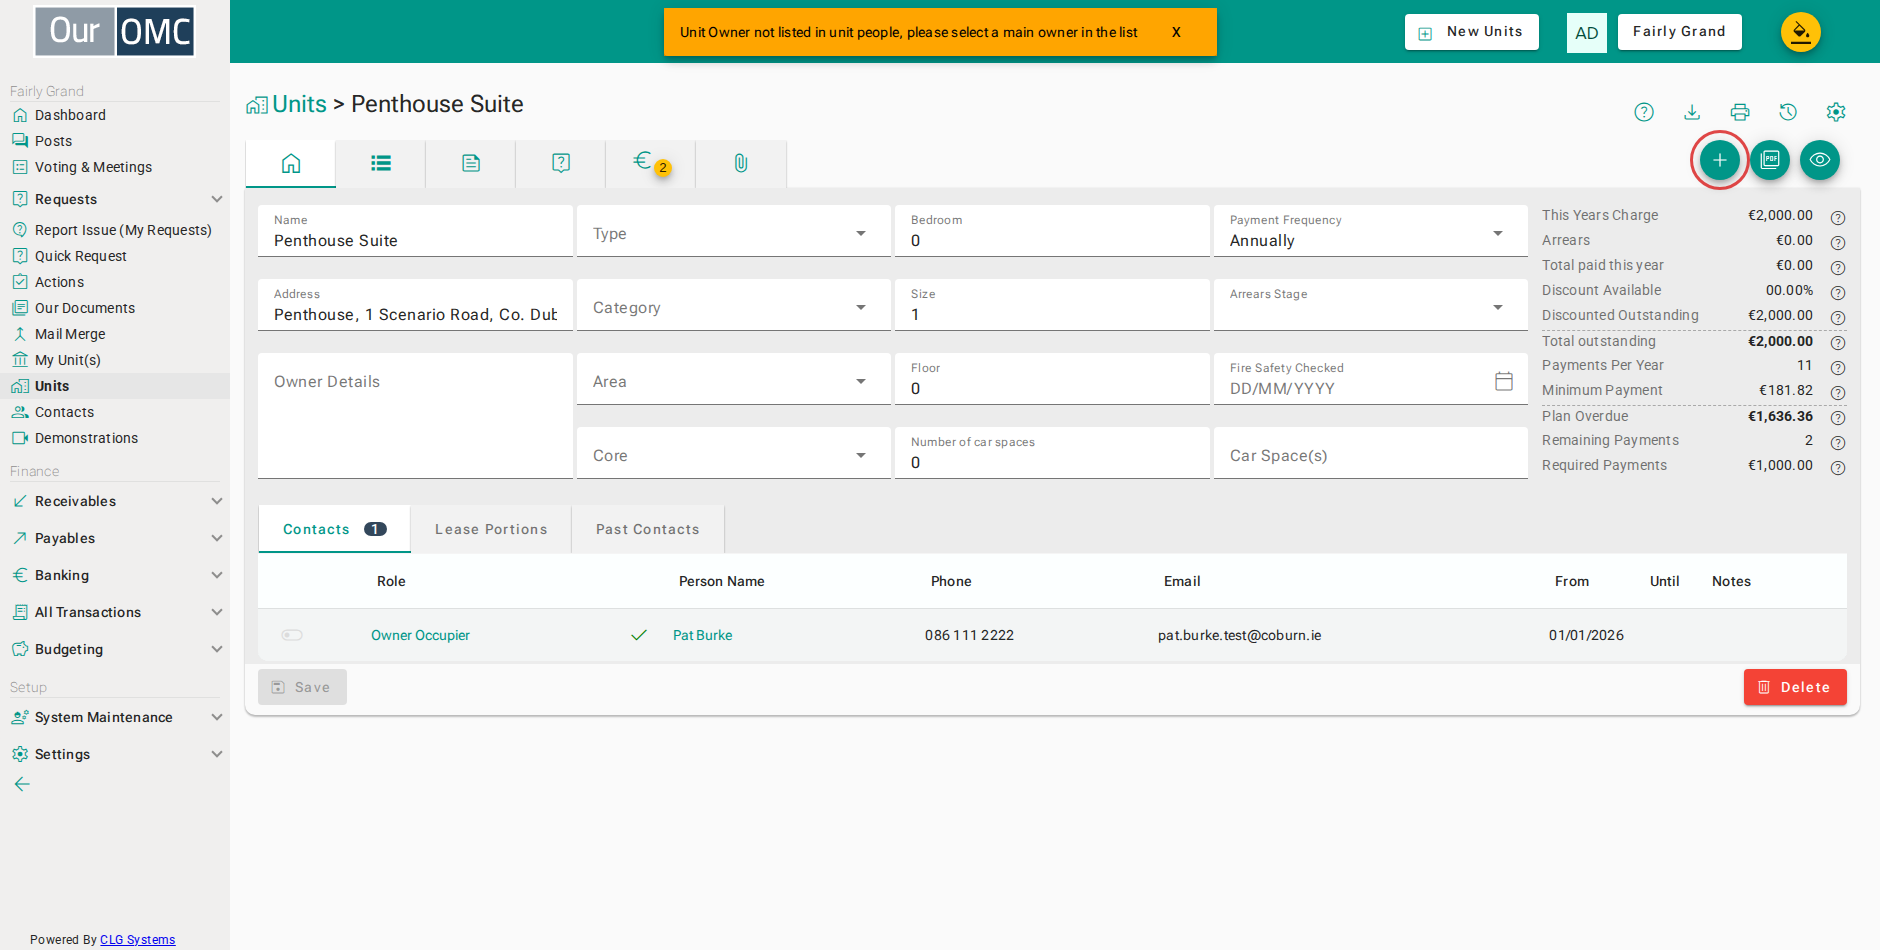
Task: Dismiss the Unit Owner warning banner
Action: pyautogui.click(x=1176, y=32)
